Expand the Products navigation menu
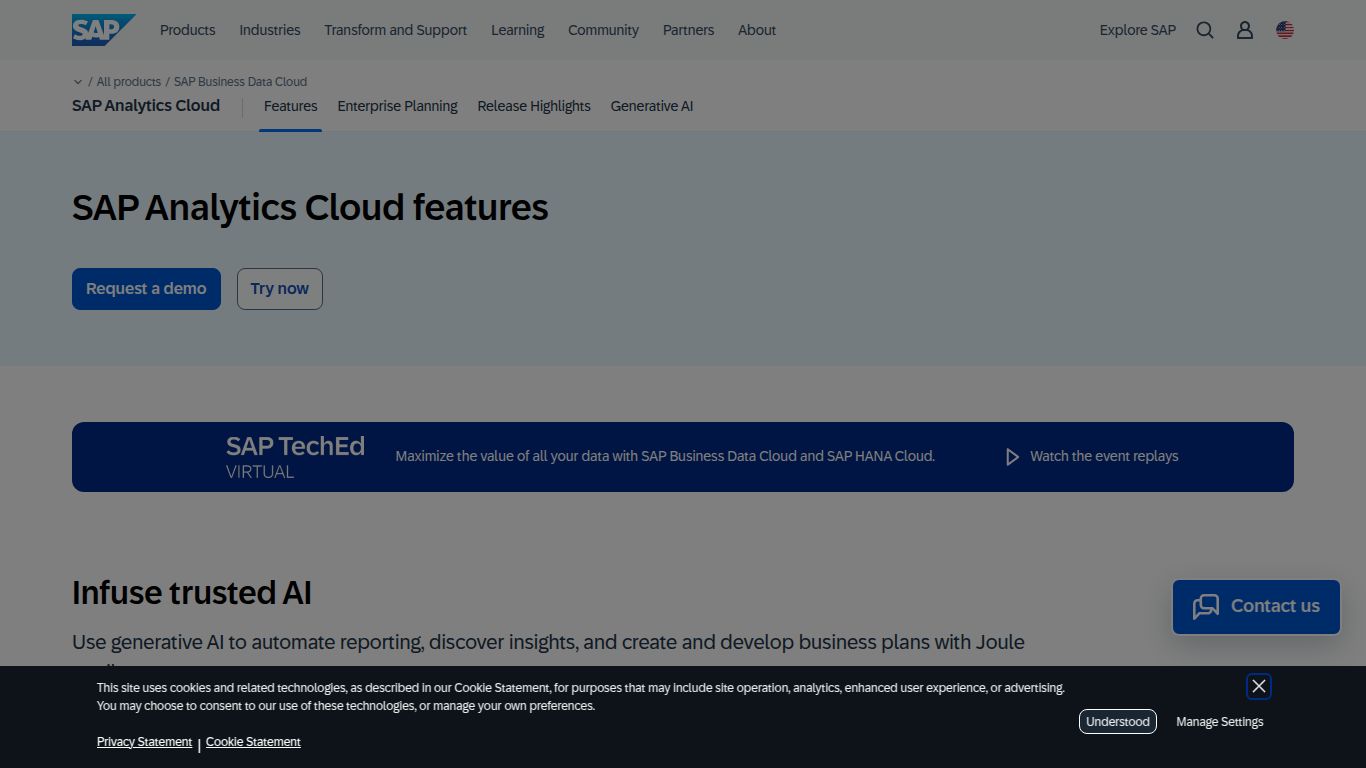This screenshot has height=768, width=1366. [x=187, y=30]
